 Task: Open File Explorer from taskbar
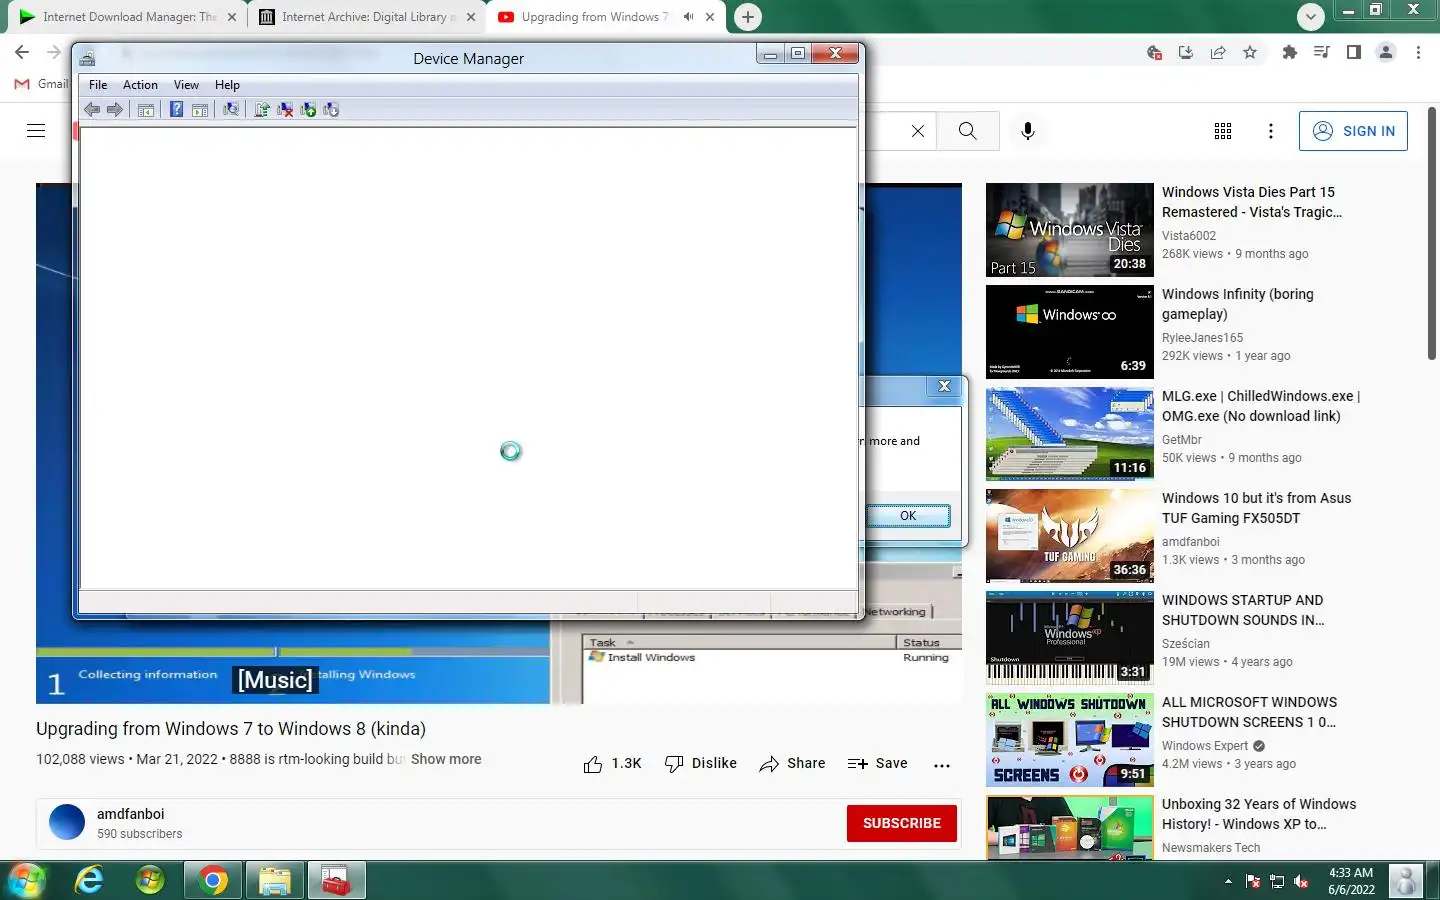click(x=274, y=881)
